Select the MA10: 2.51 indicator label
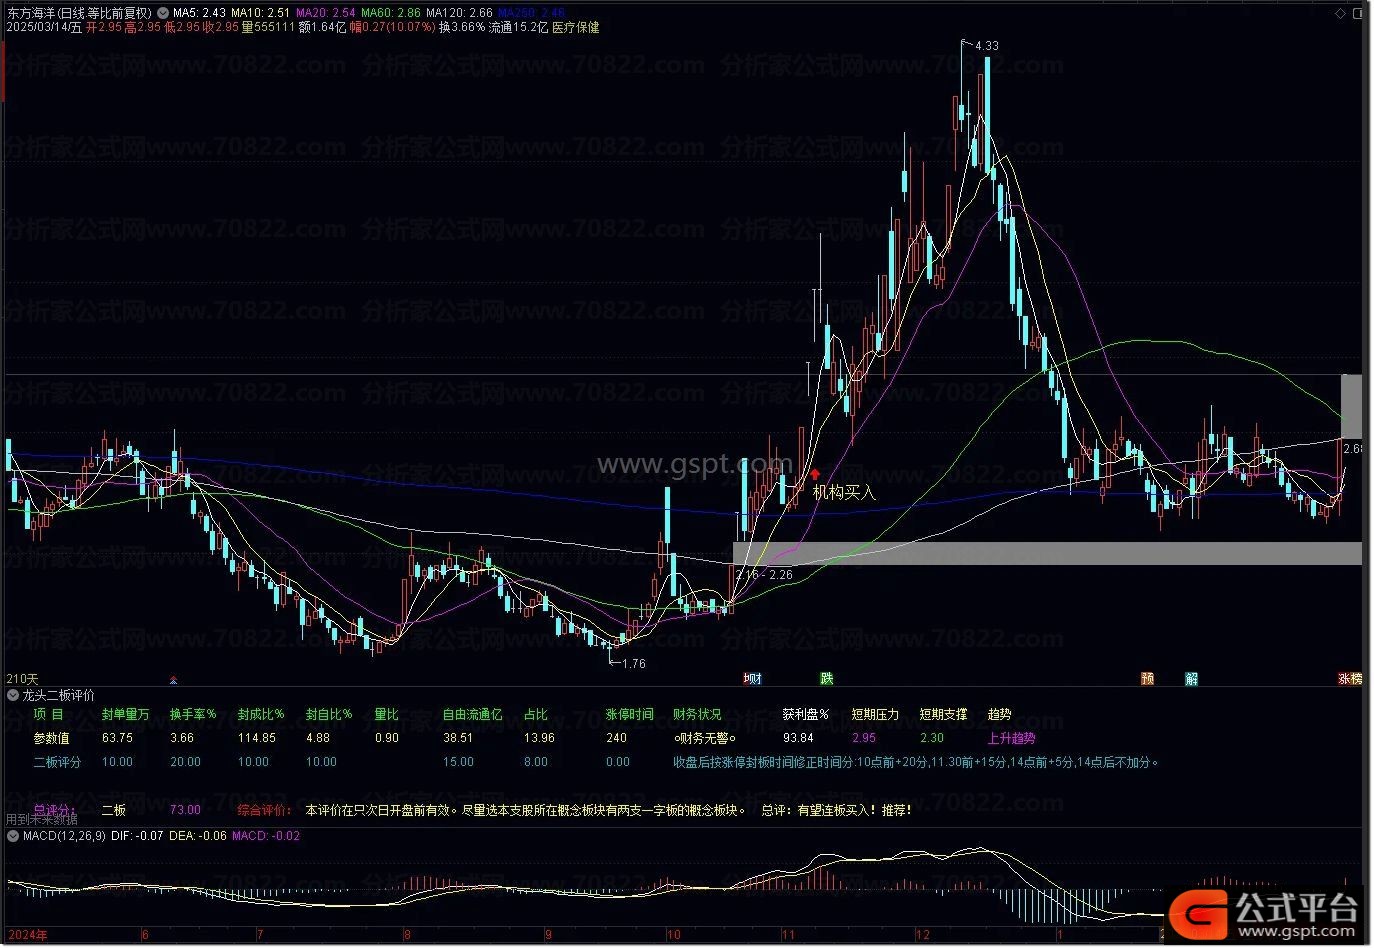The height and width of the screenshot is (948, 1374). [260, 13]
